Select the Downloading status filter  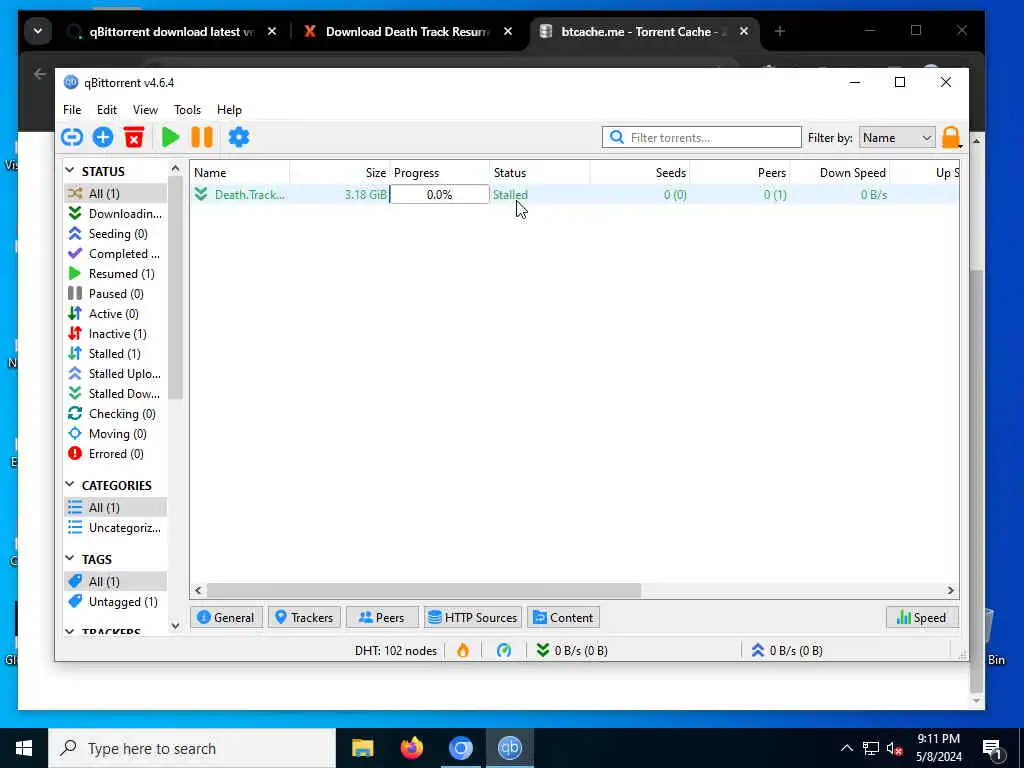click(x=116, y=214)
